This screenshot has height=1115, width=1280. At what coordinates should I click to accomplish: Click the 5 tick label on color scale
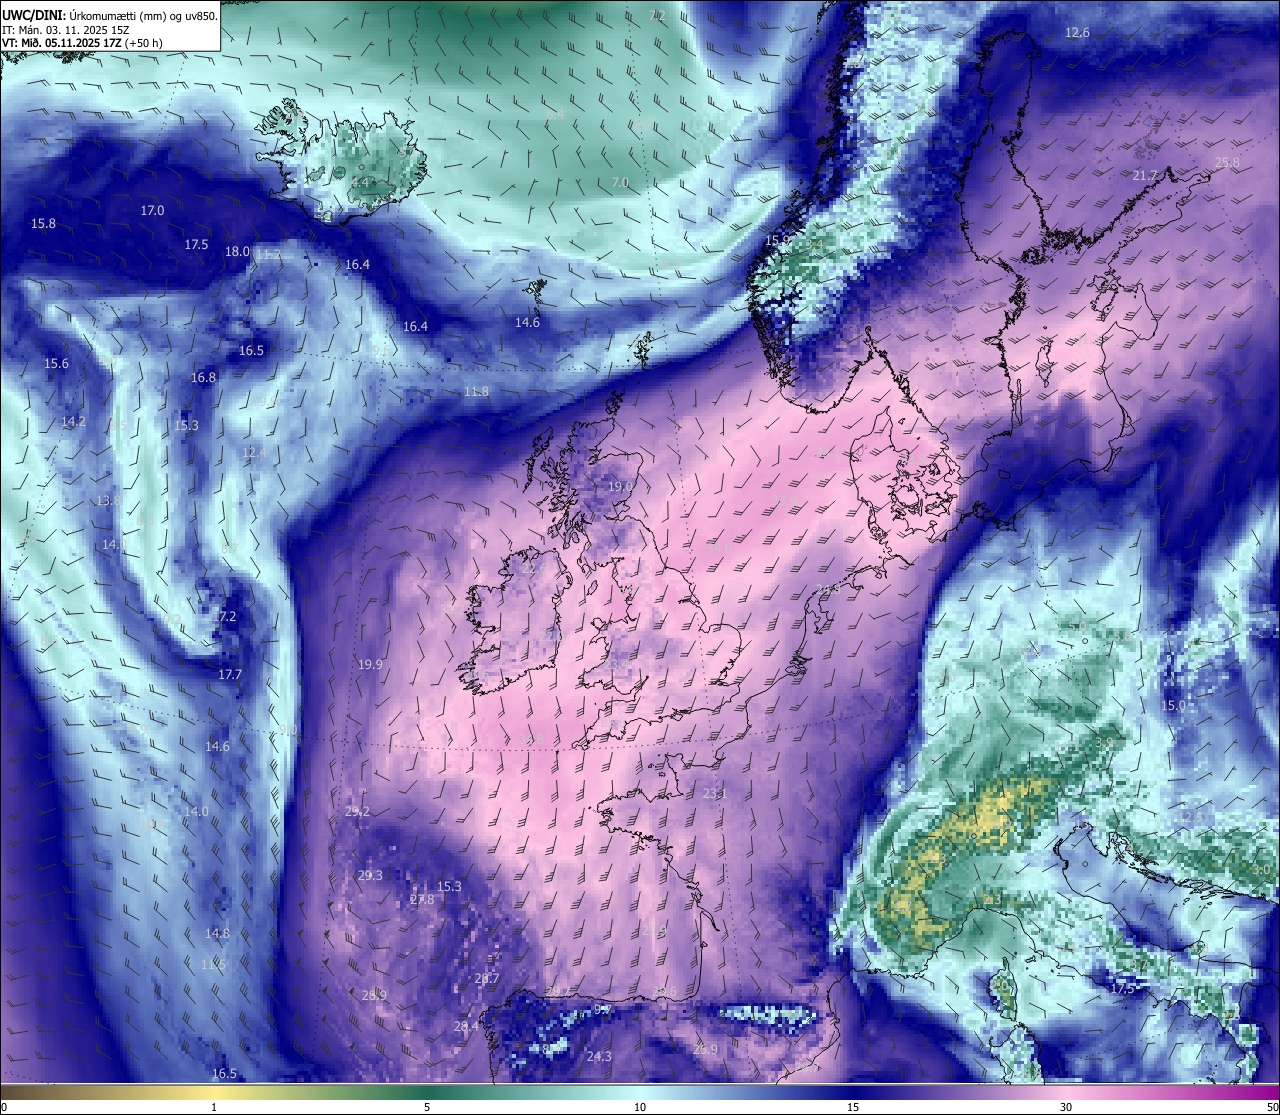pyautogui.click(x=427, y=1107)
